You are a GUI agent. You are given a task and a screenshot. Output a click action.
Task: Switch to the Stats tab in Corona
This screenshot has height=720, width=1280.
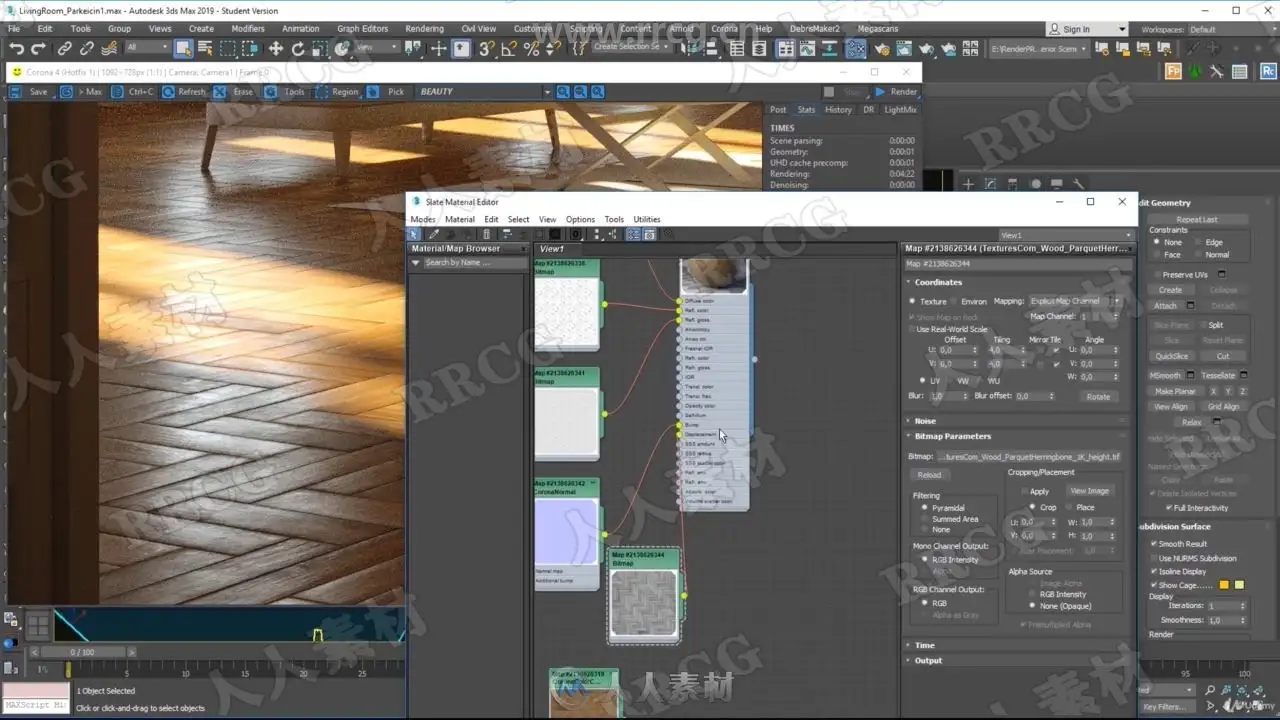(806, 110)
